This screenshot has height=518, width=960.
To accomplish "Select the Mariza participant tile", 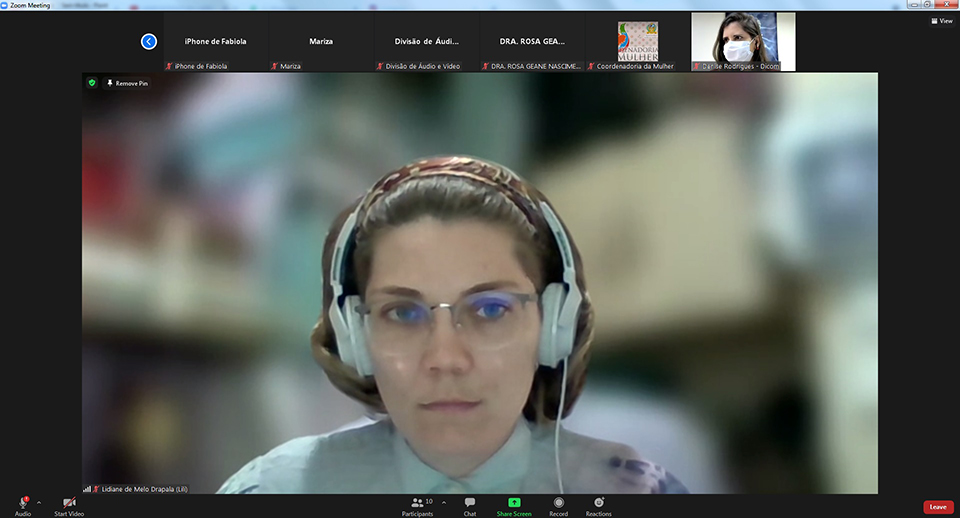I will [x=321, y=41].
